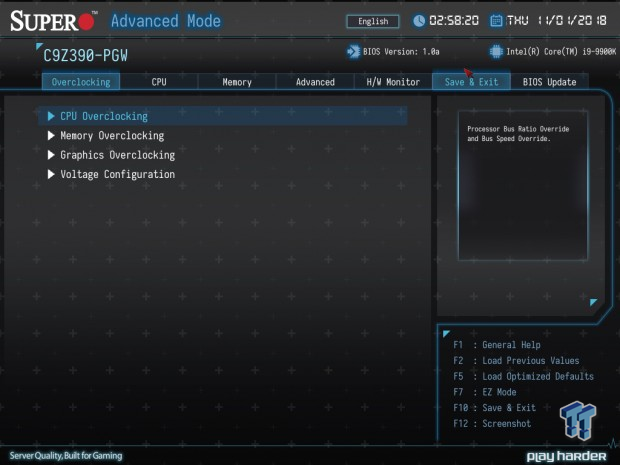
Task: Open the Advanced tab
Action: coord(315,82)
